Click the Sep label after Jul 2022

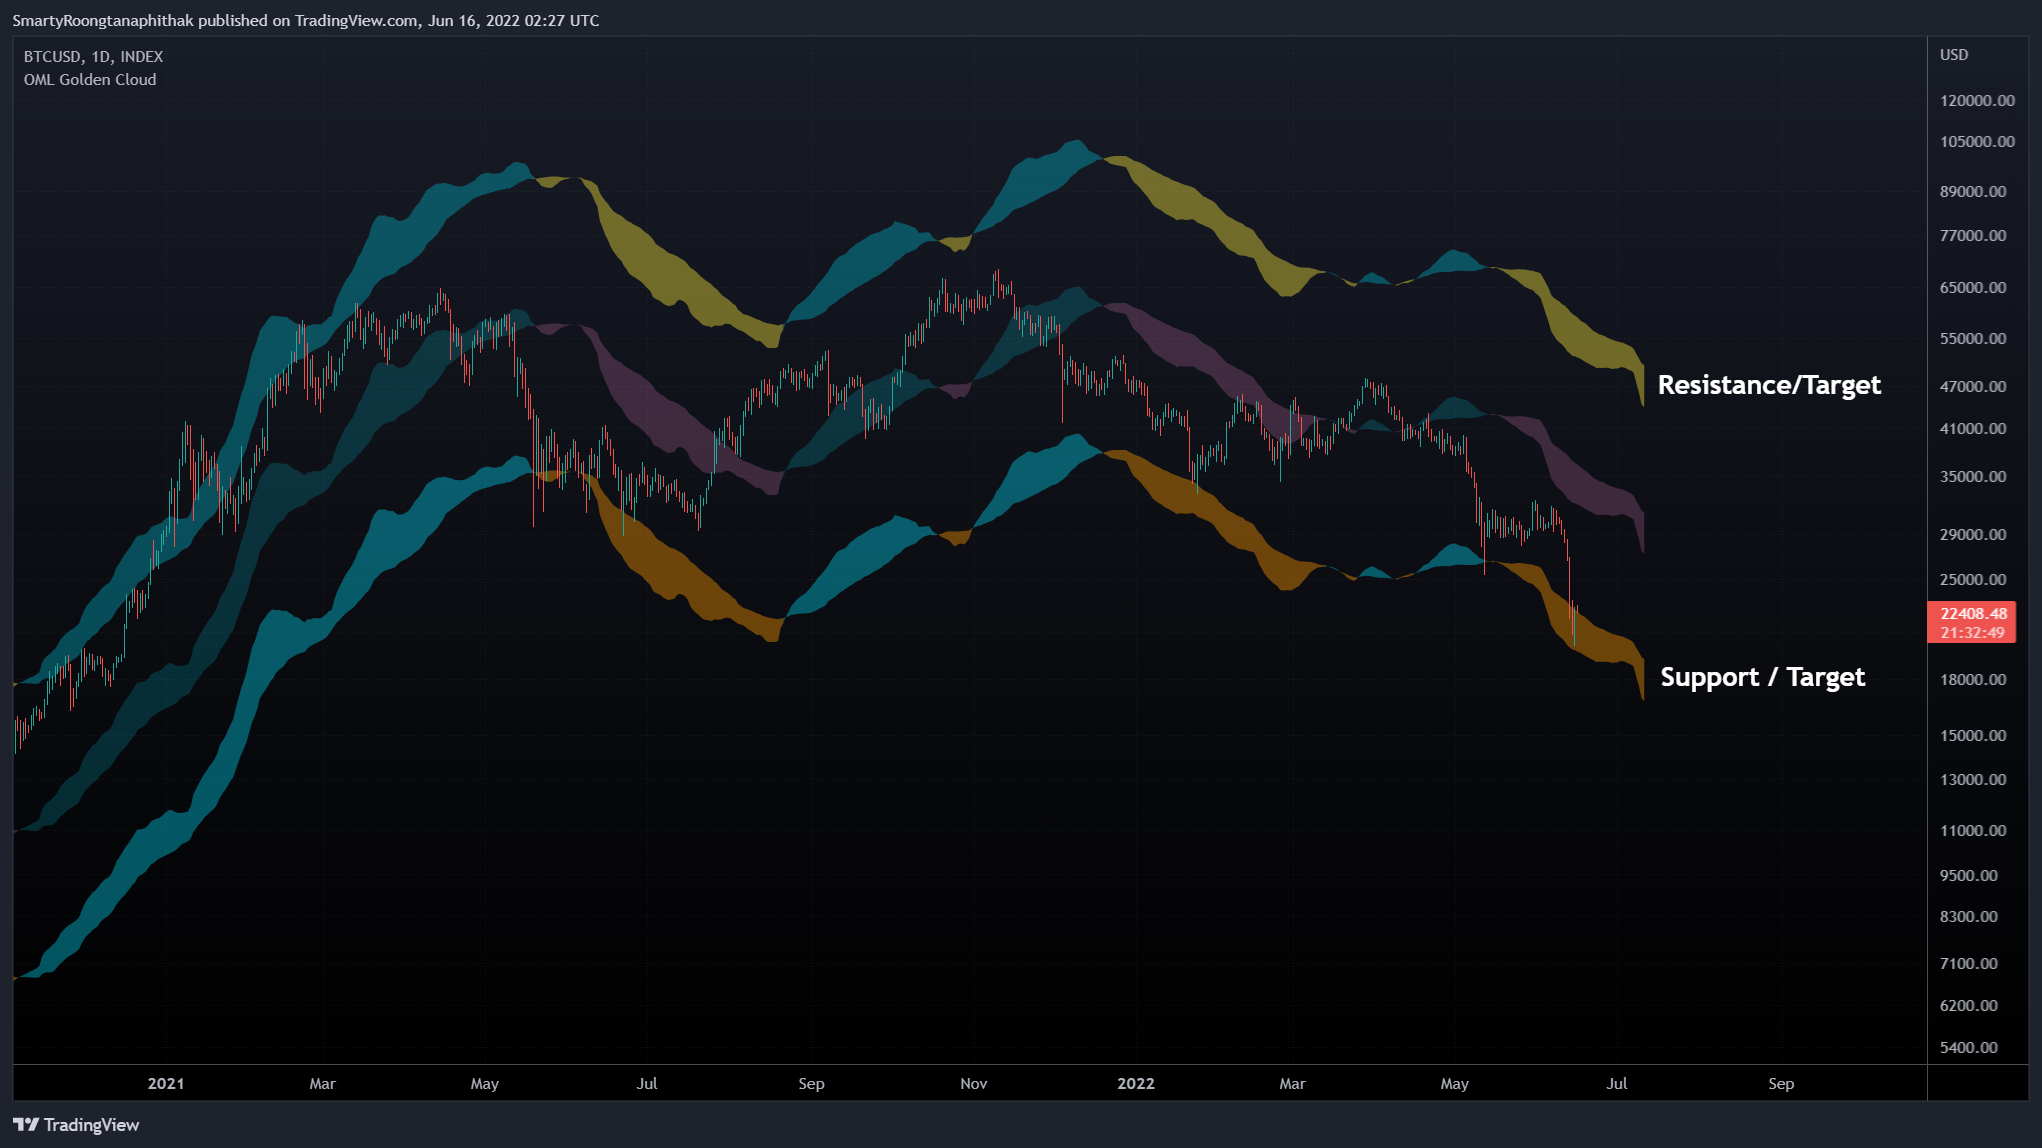(x=1781, y=1084)
